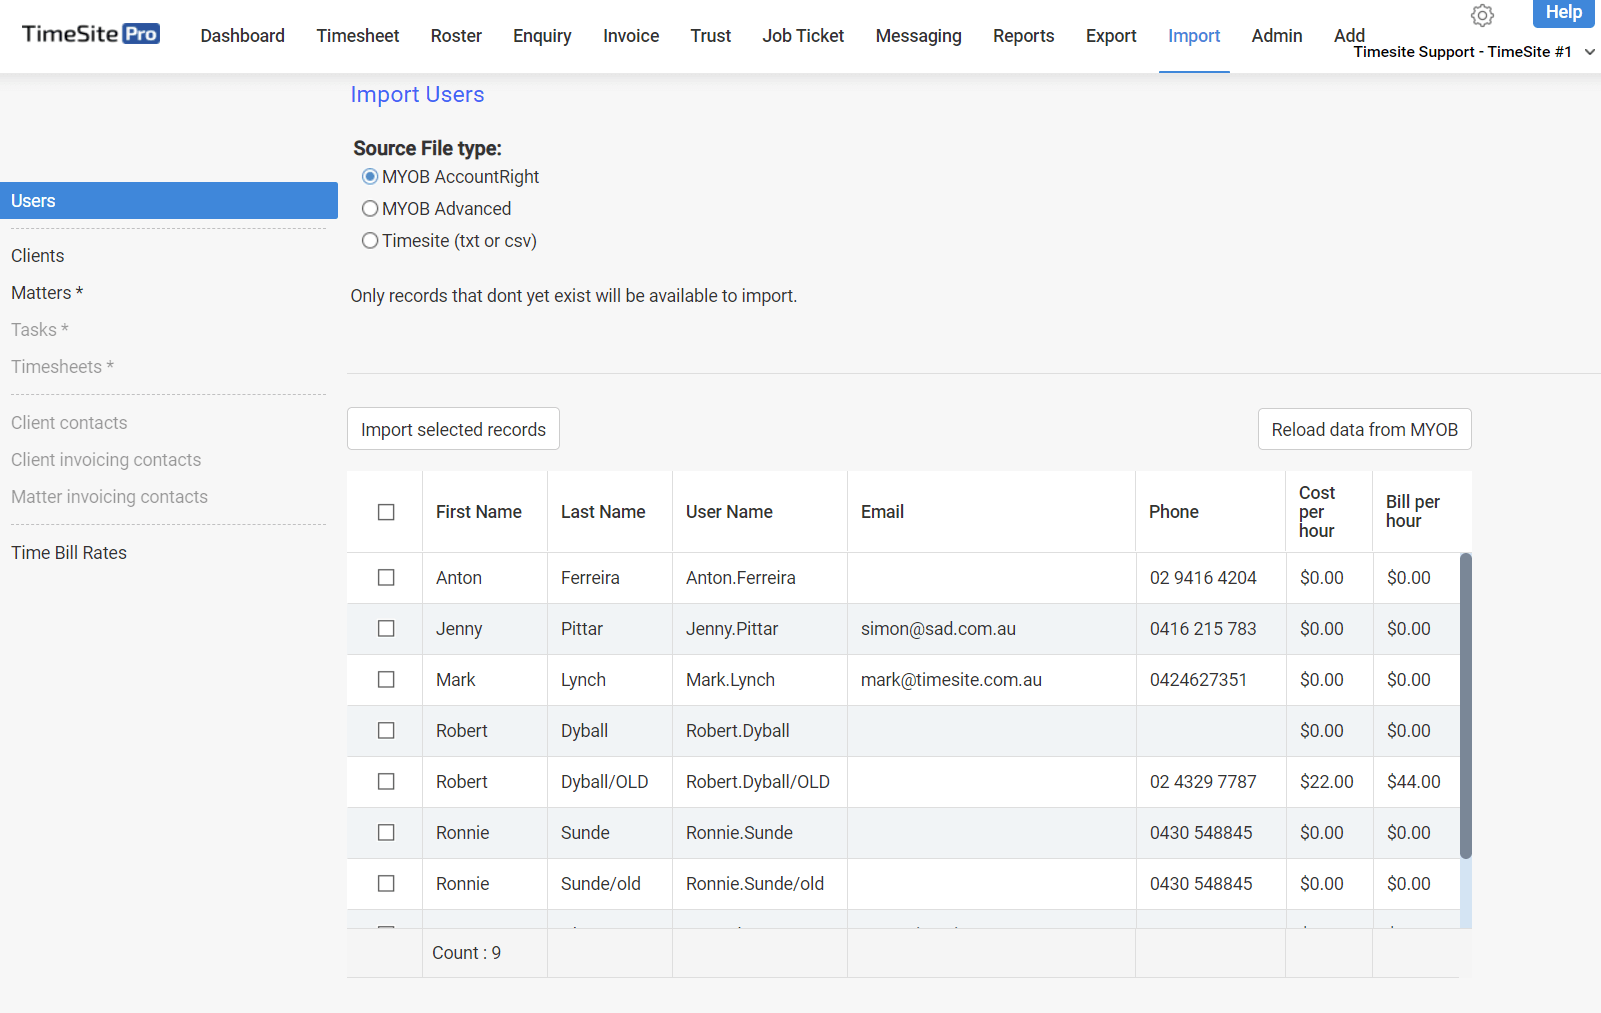Select Tasks in the sidebar
This screenshot has height=1013, width=1601.
(x=40, y=330)
